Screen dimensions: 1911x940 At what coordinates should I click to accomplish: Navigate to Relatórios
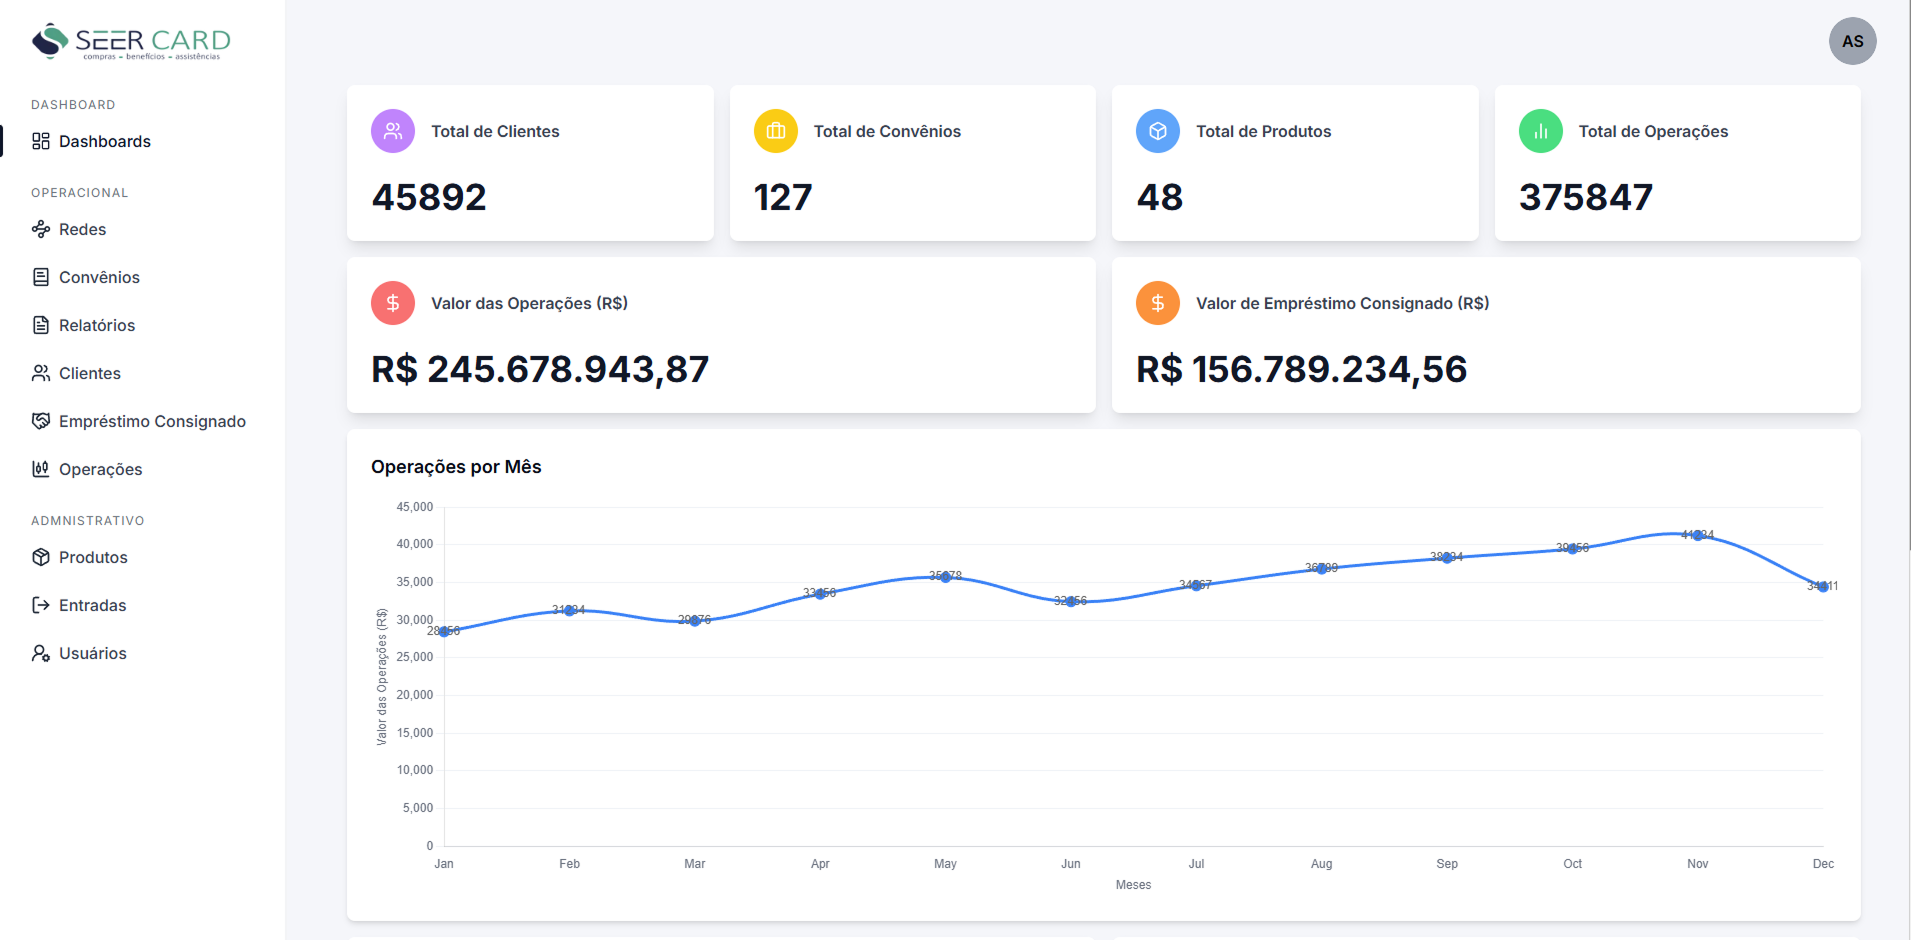96,325
